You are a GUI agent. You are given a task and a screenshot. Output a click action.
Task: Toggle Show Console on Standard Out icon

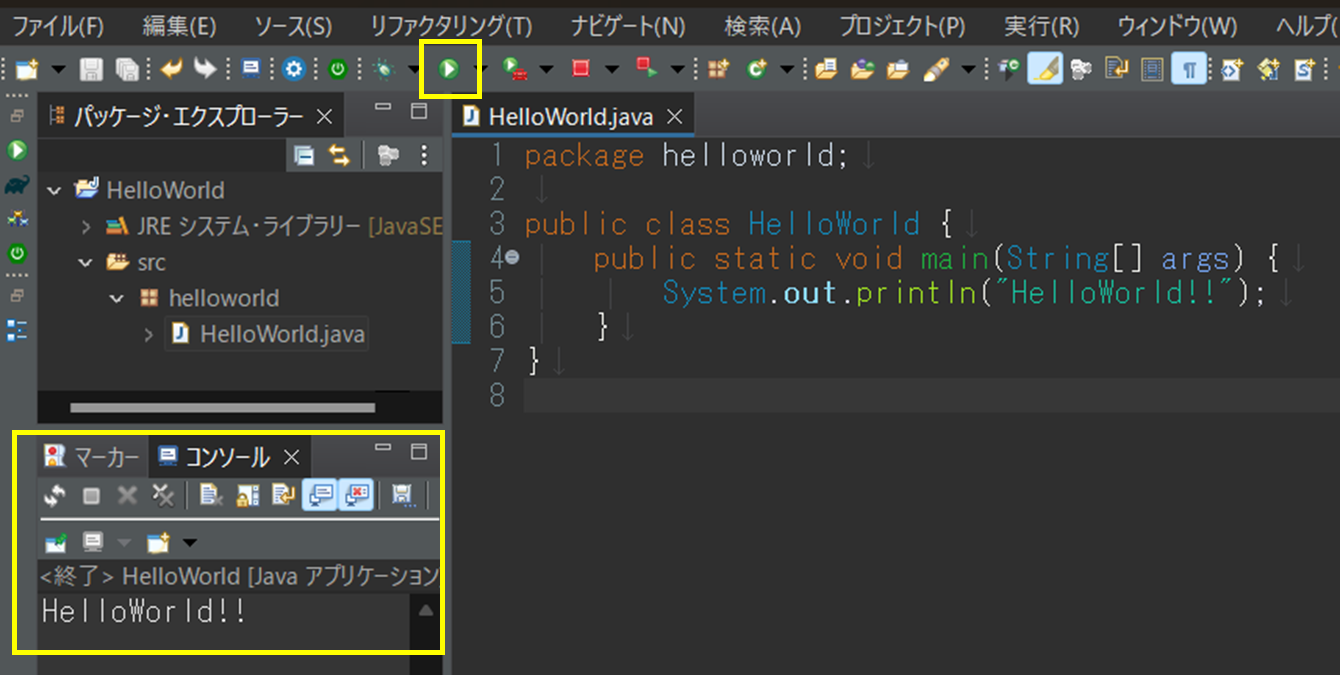(320, 493)
